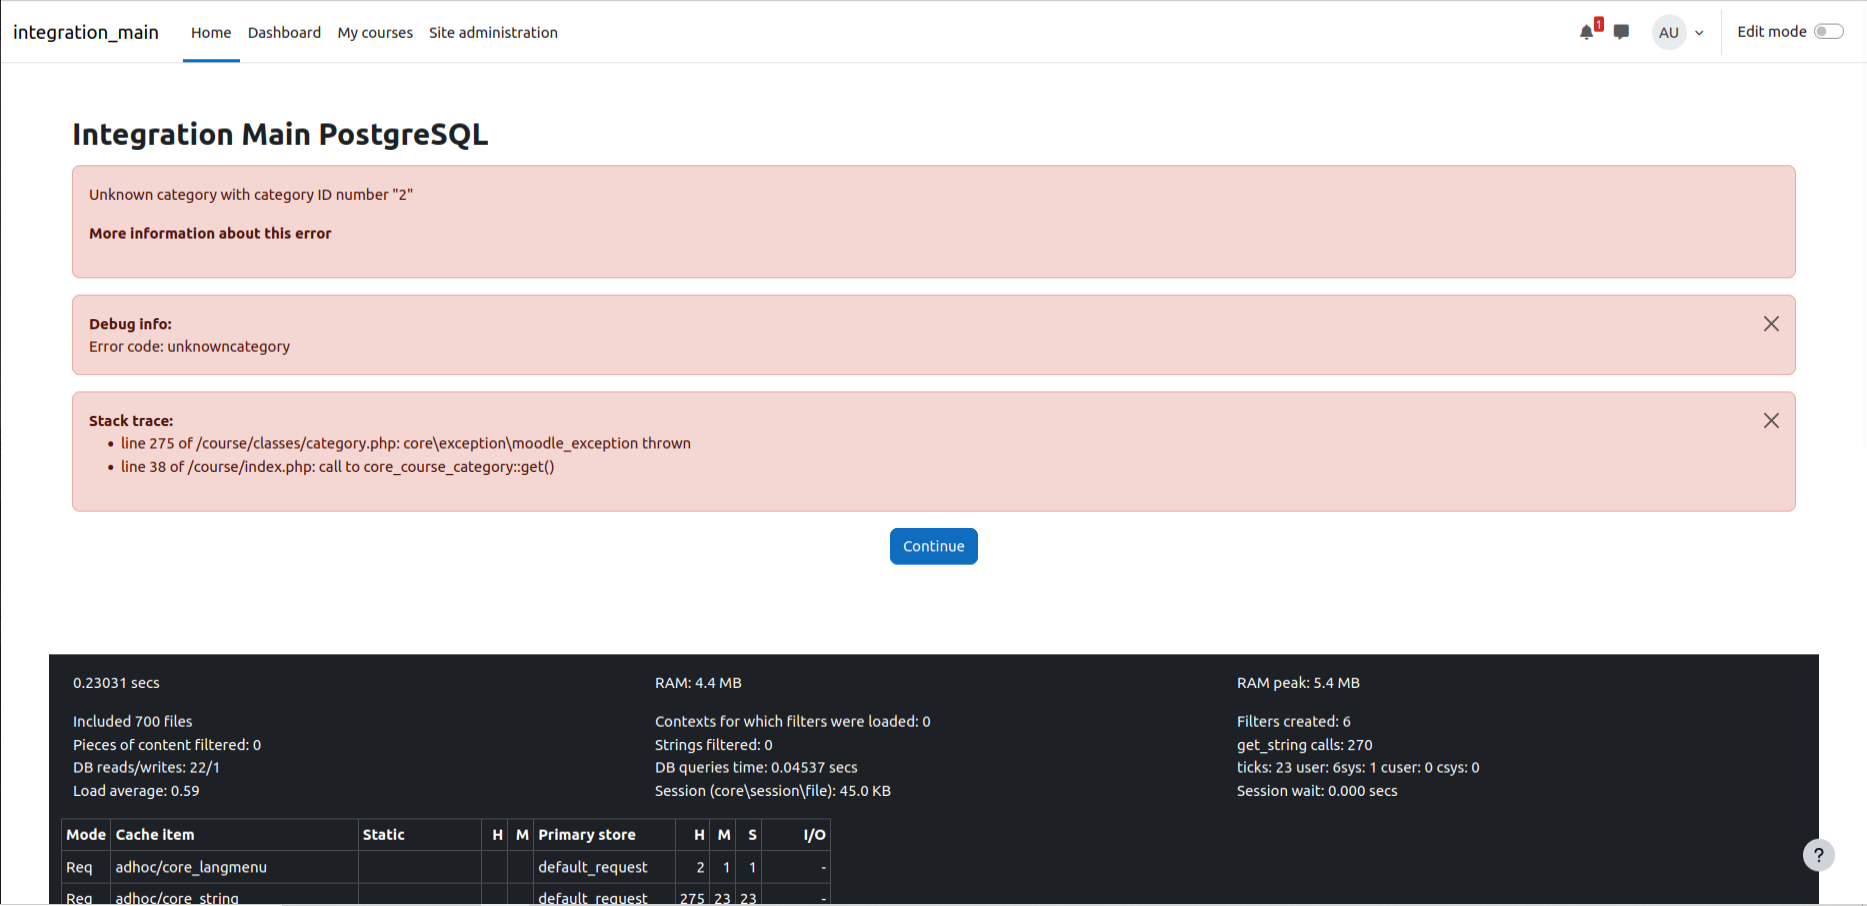Click the RAM: 4.4 MB stat
The height and width of the screenshot is (906, 1867).
pyautogui.click(x=698, y=683)
